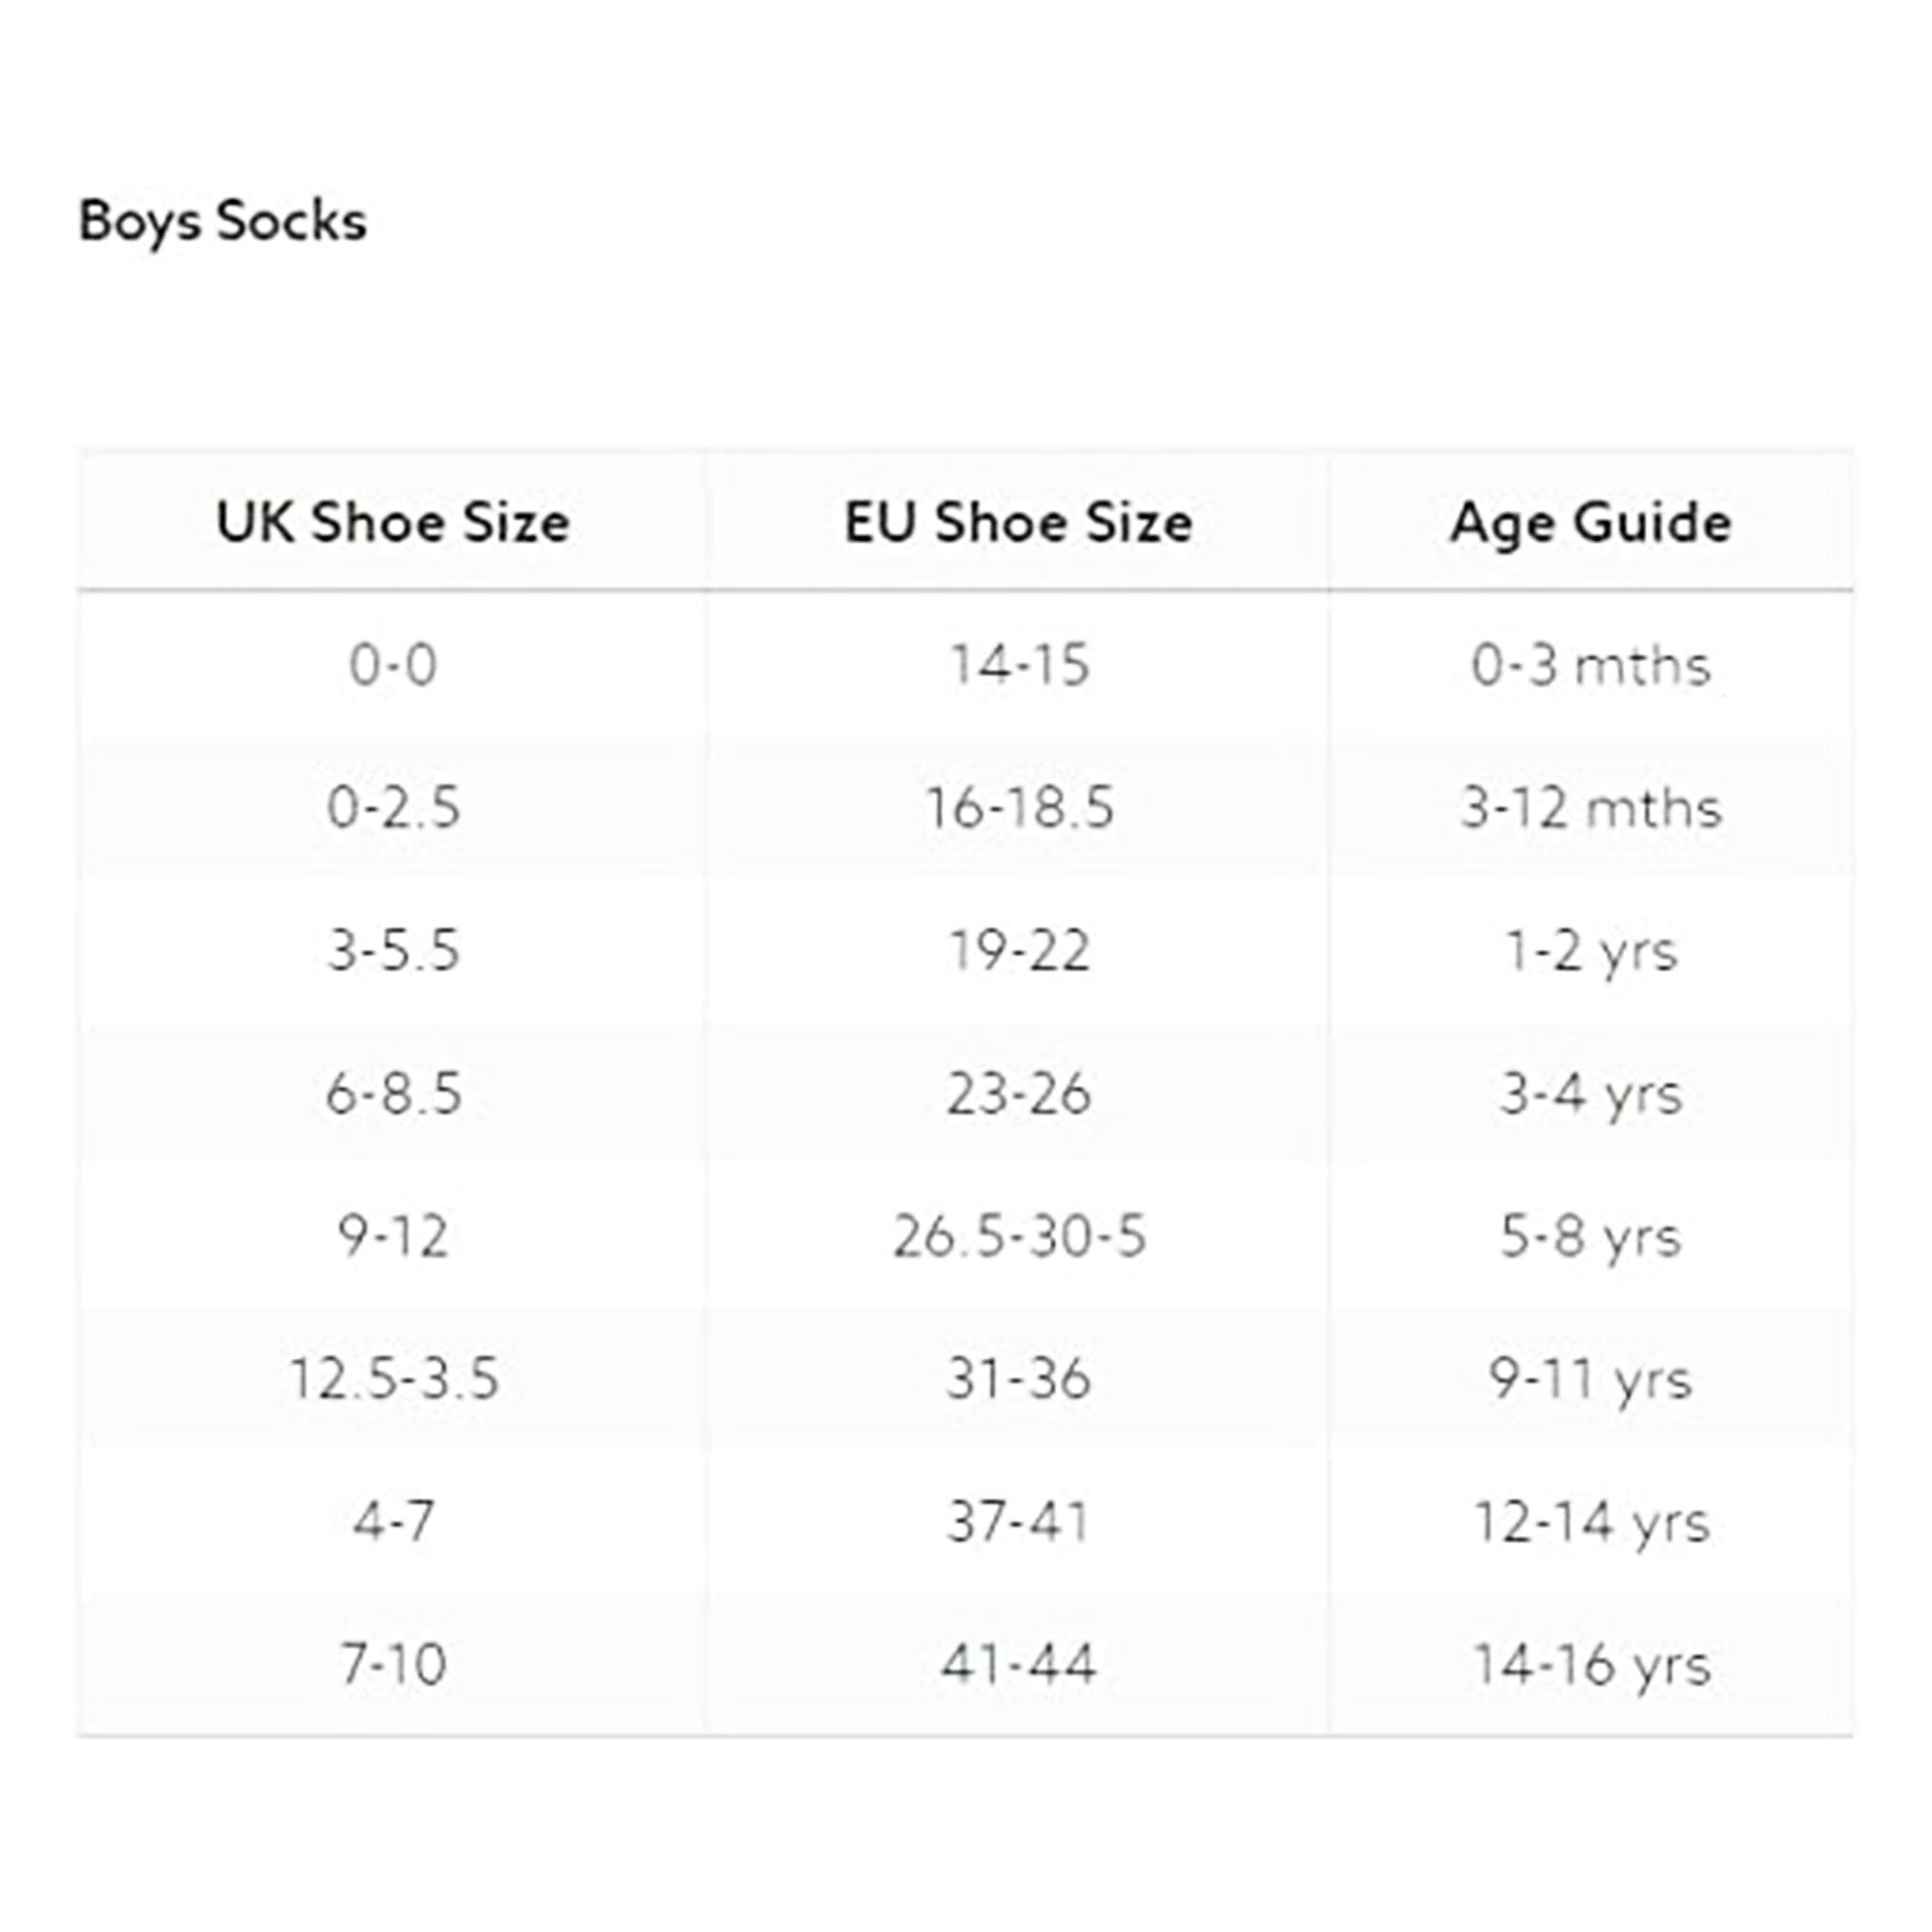Click the 19-22 EU size cell
The width and height of the screenshot is (1932, 1932).
[x=1018, y=950]
